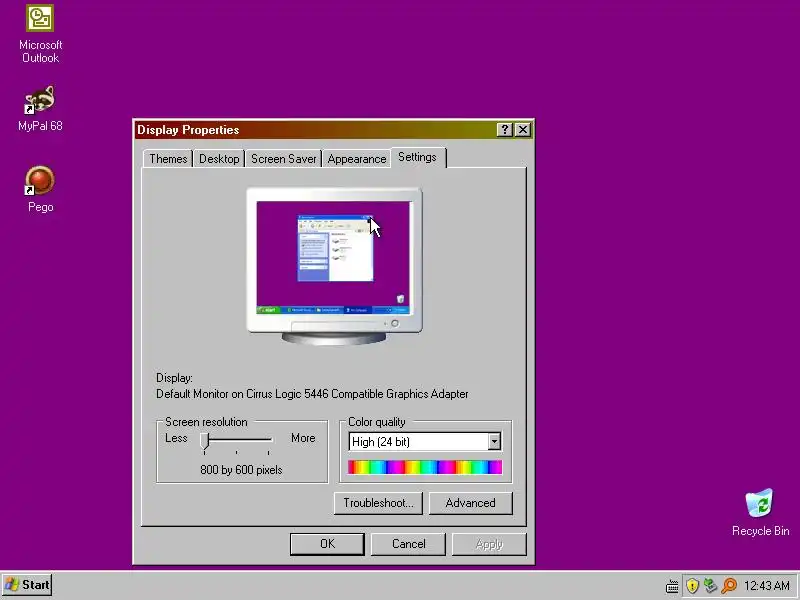Select the Recycle Bin desktop icon

[x=760, y=504]
